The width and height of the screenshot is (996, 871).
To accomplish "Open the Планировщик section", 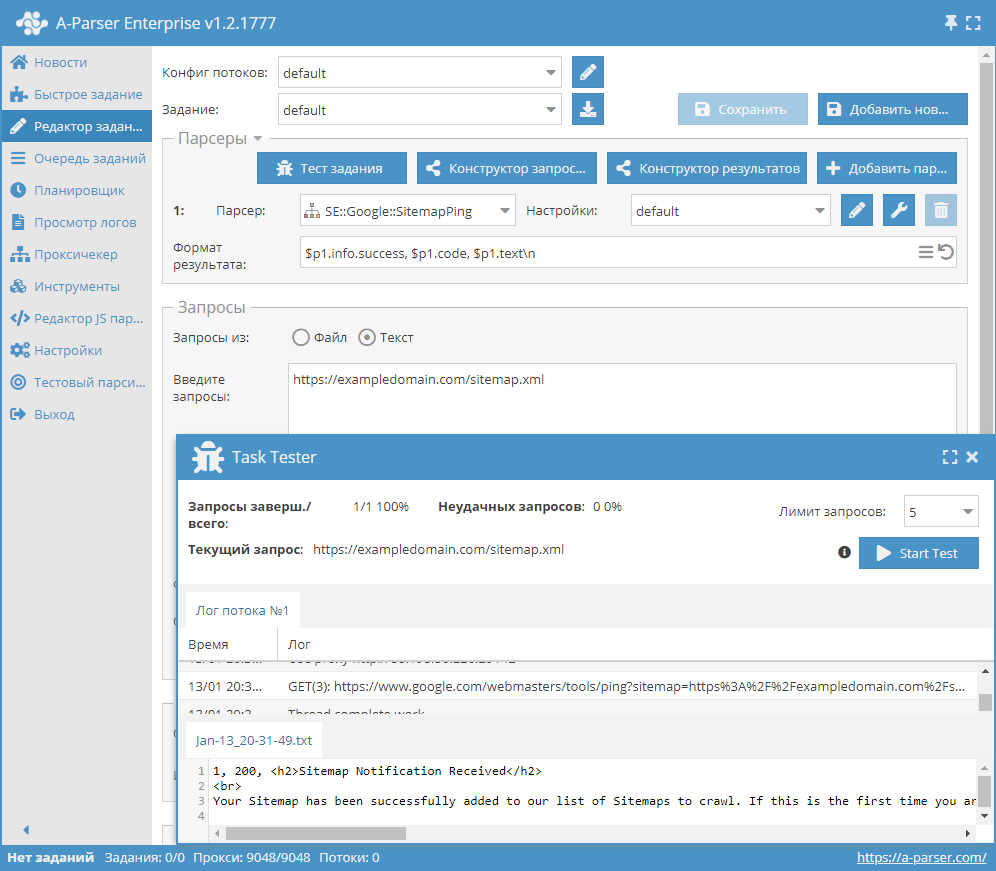I will tap(79, 190).
